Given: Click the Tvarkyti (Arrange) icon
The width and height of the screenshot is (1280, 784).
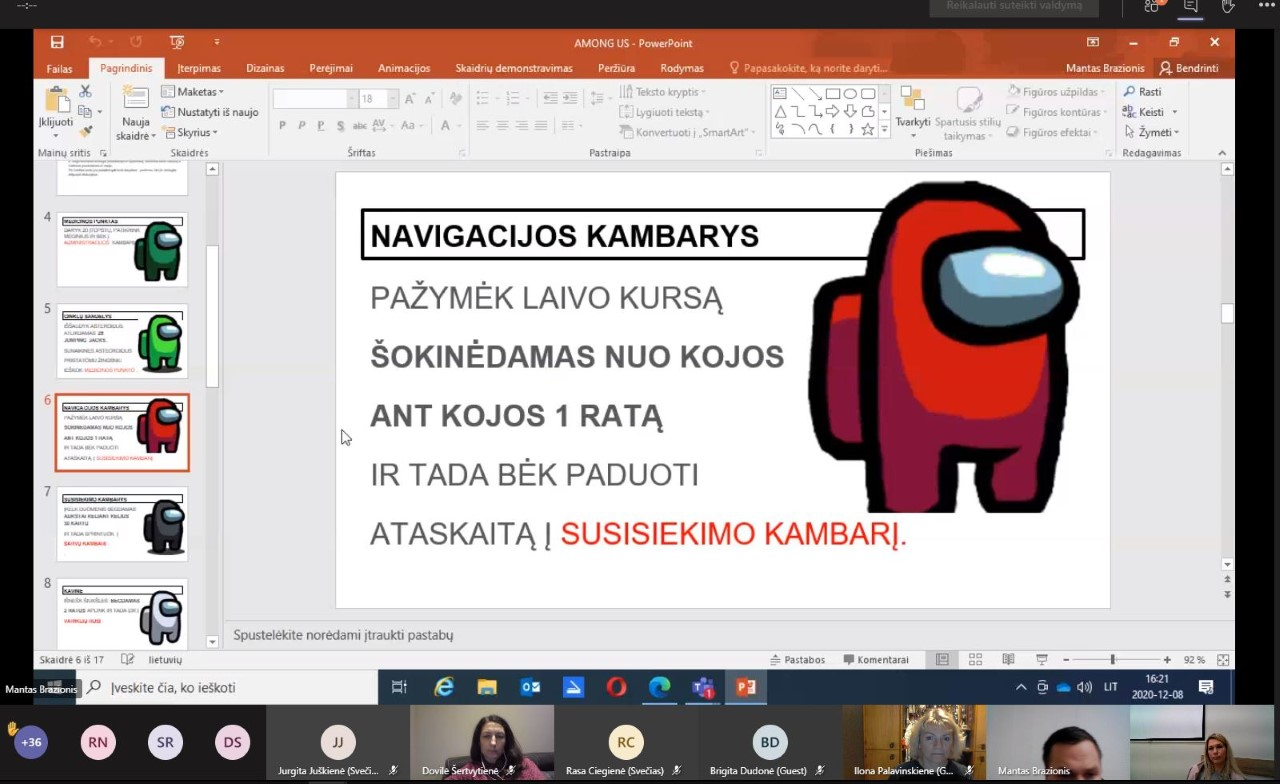Looking at the screenshot, I should 912,98.
